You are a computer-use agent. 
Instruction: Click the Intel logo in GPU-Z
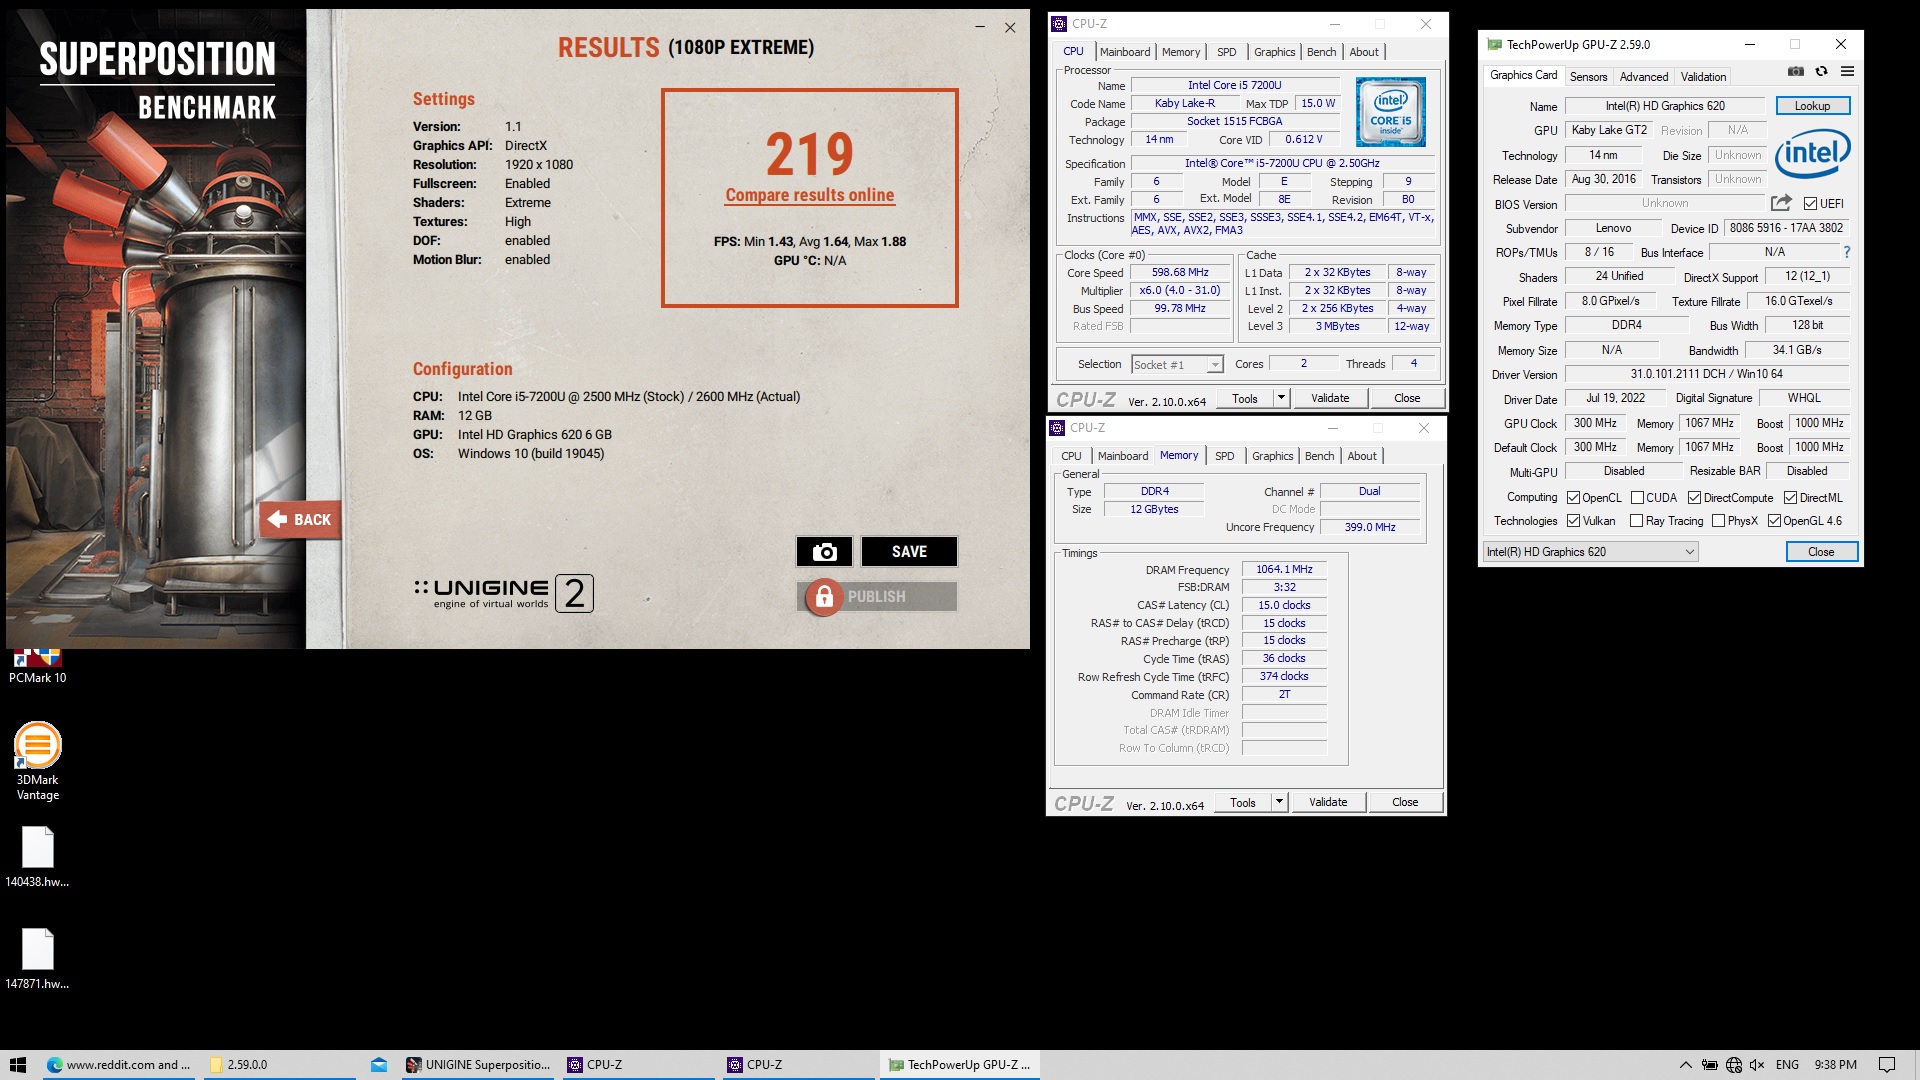coord(1812,153)
